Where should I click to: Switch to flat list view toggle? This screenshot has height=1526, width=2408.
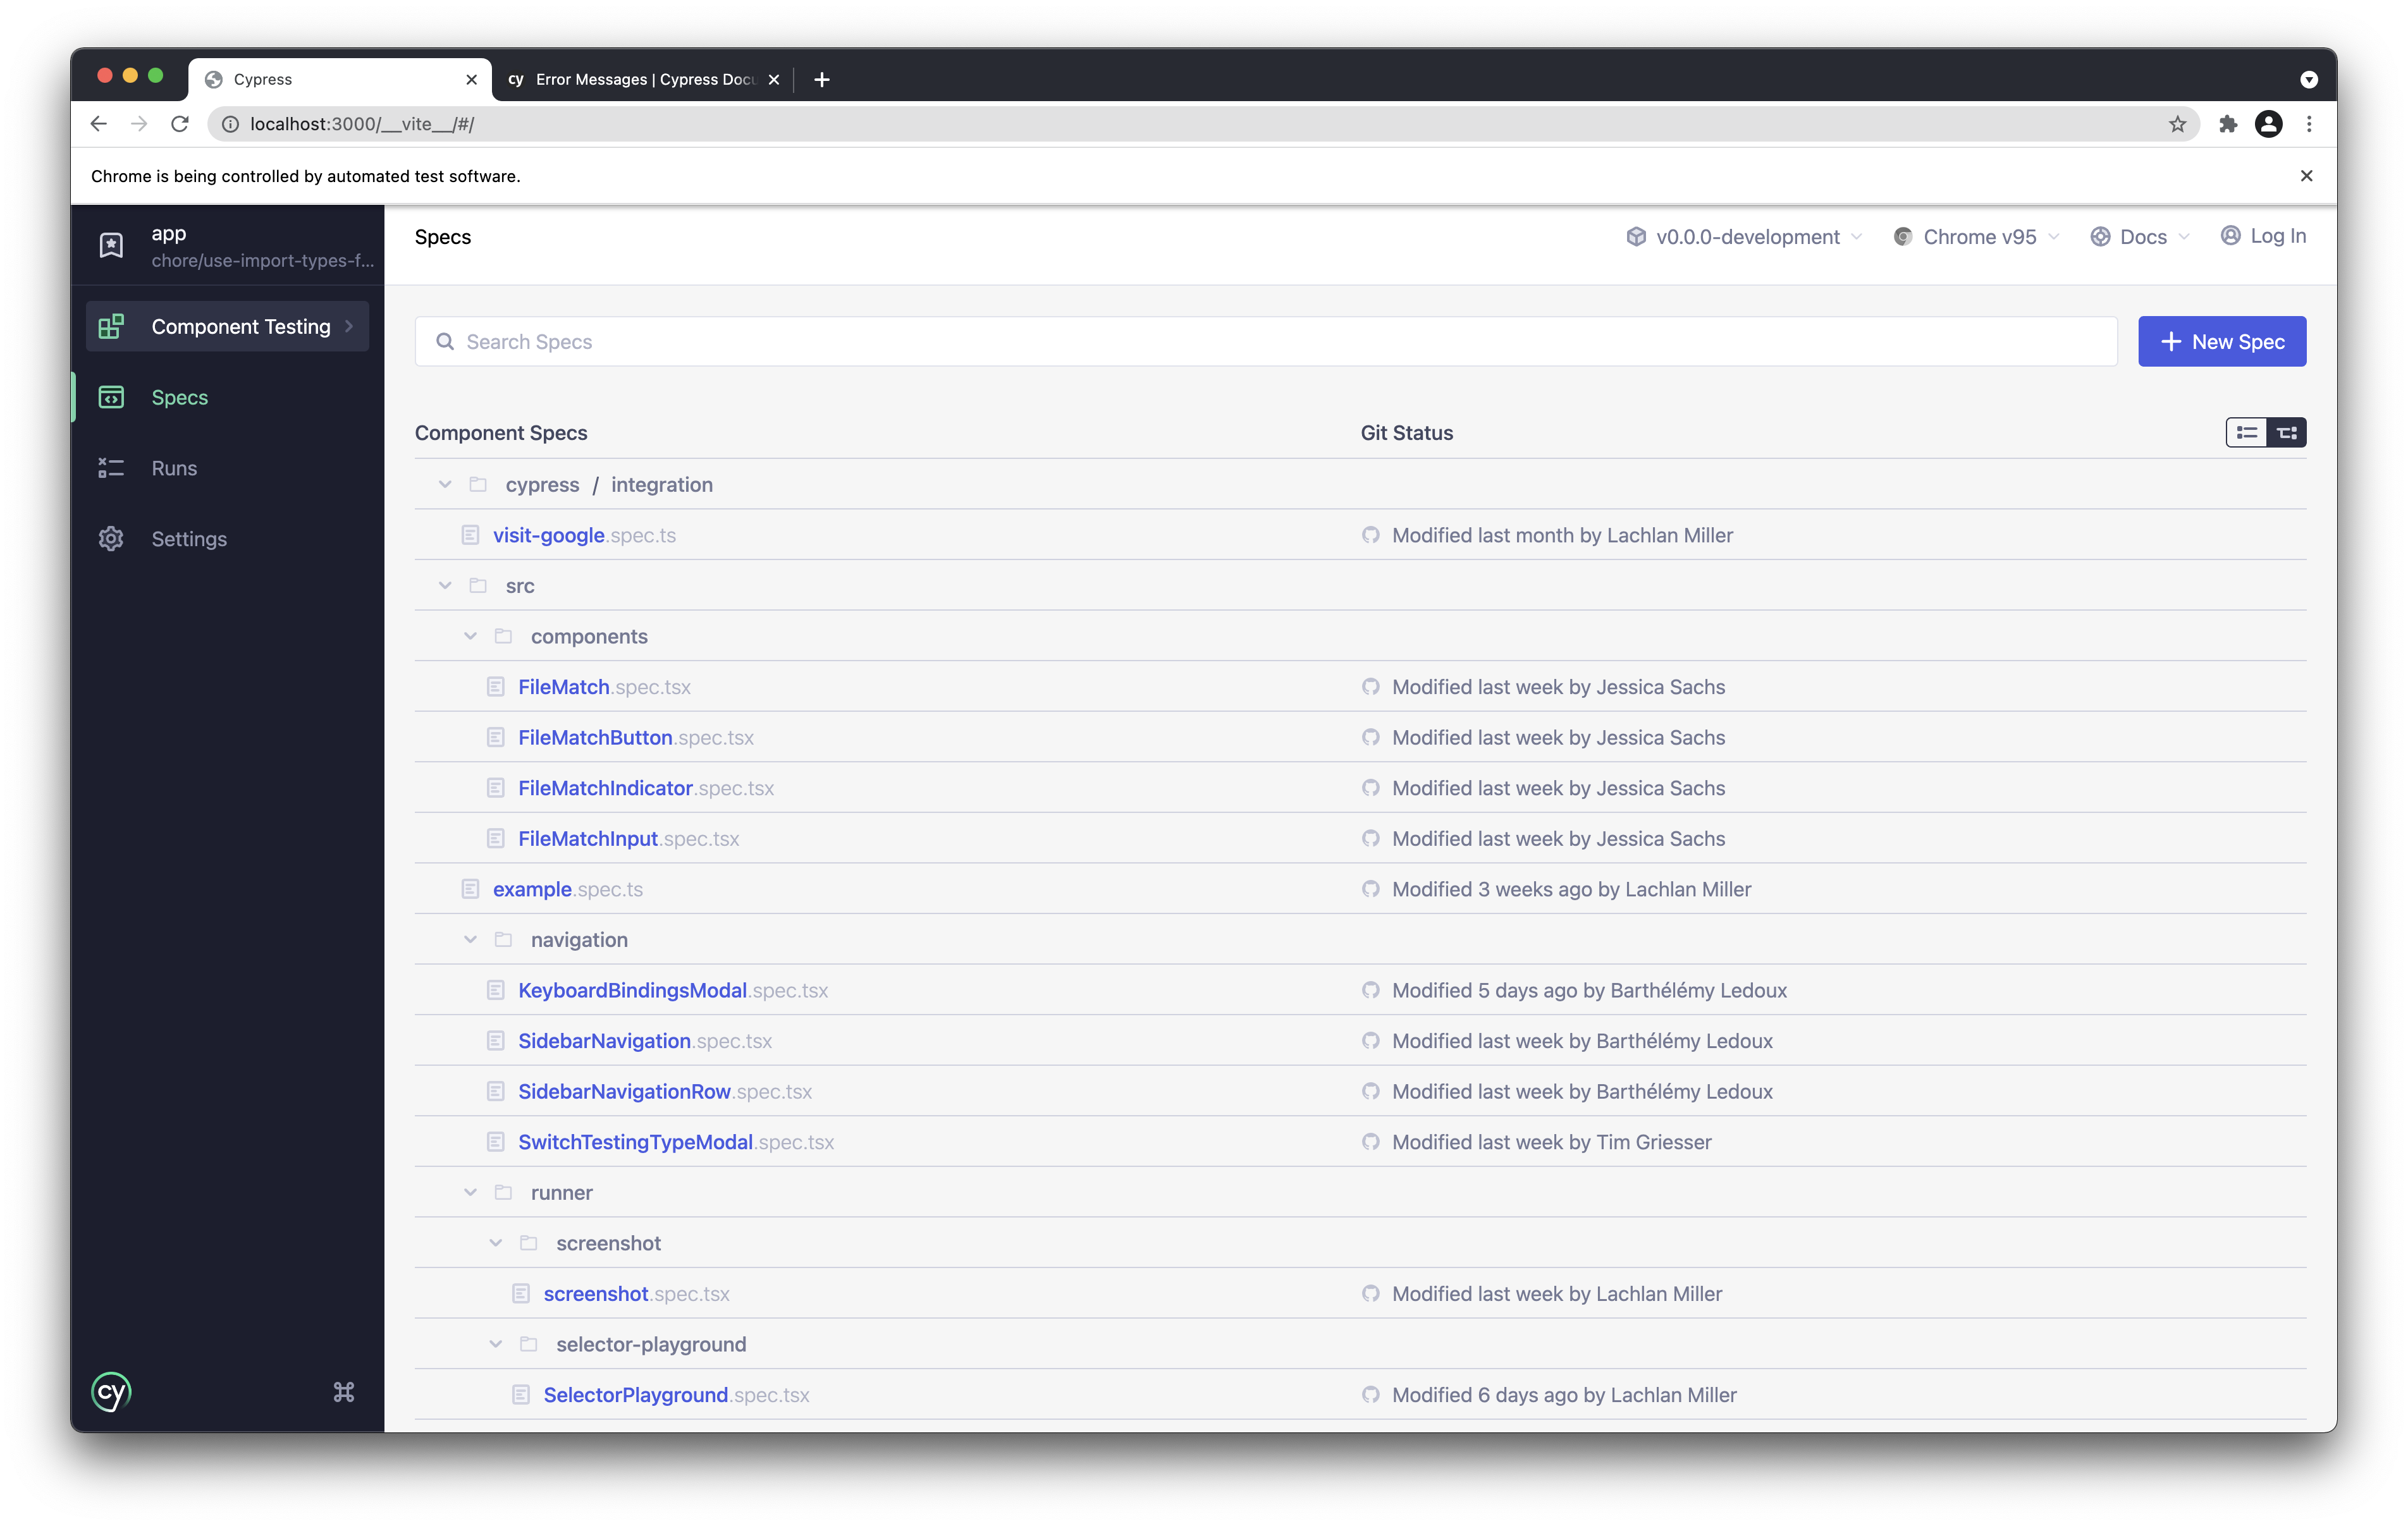point(2246,433)
